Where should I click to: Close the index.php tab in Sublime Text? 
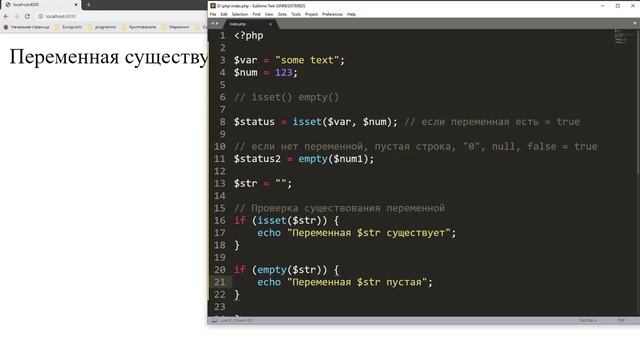coord(270,24)
